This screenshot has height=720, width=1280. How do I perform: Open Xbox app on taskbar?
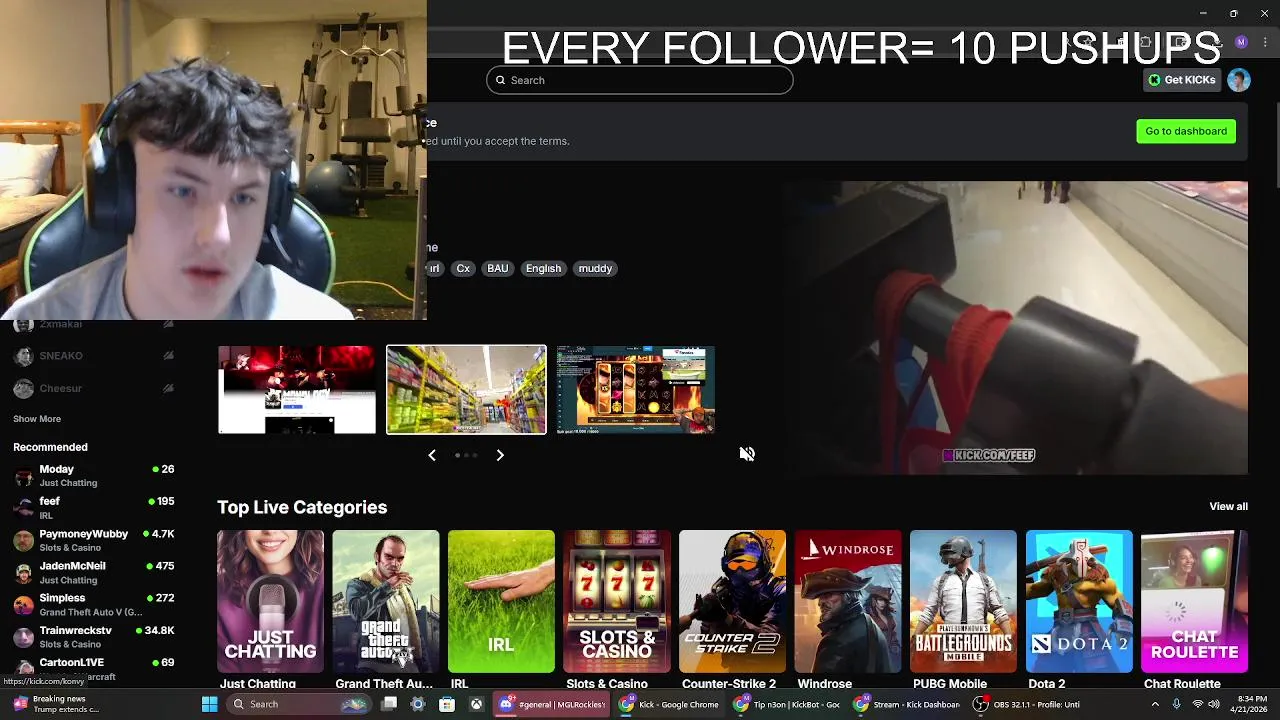point(476,704)
